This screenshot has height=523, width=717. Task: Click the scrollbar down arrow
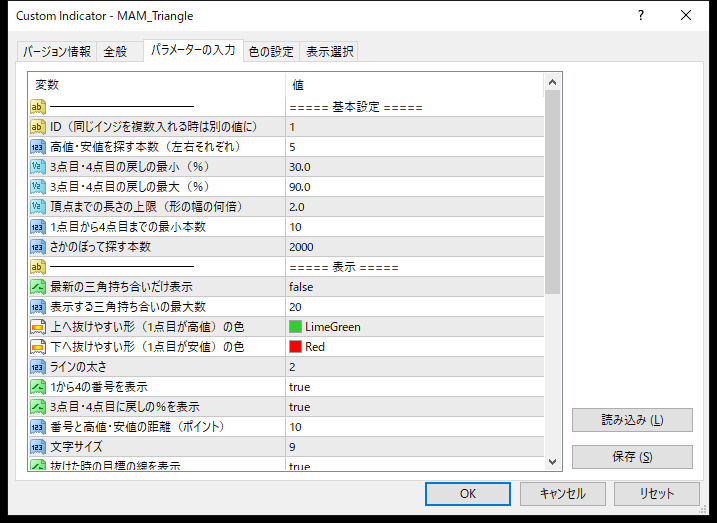click(552, 462)
